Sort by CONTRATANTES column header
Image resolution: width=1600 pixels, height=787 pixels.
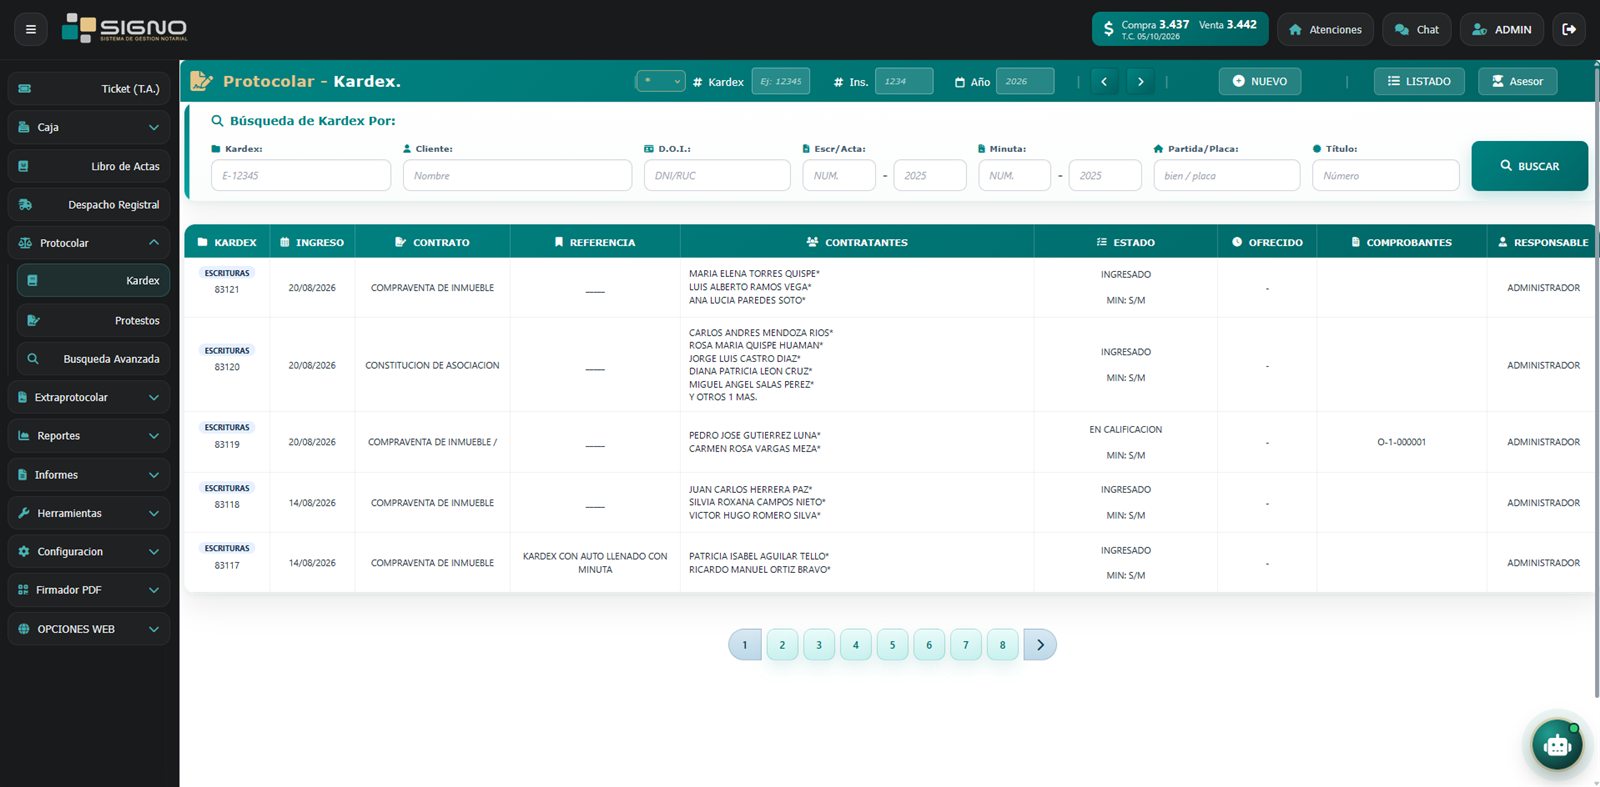(x=857, y=242)
